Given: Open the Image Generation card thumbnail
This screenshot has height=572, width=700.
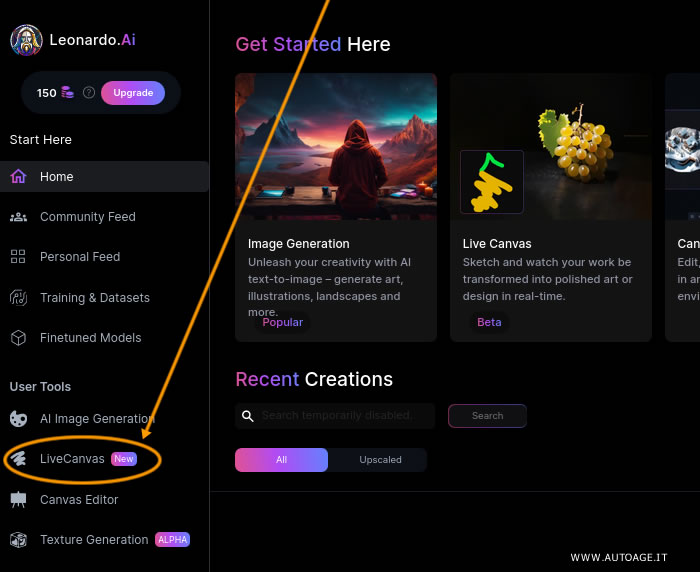Looking at the screenshot, I should (336, 146).
